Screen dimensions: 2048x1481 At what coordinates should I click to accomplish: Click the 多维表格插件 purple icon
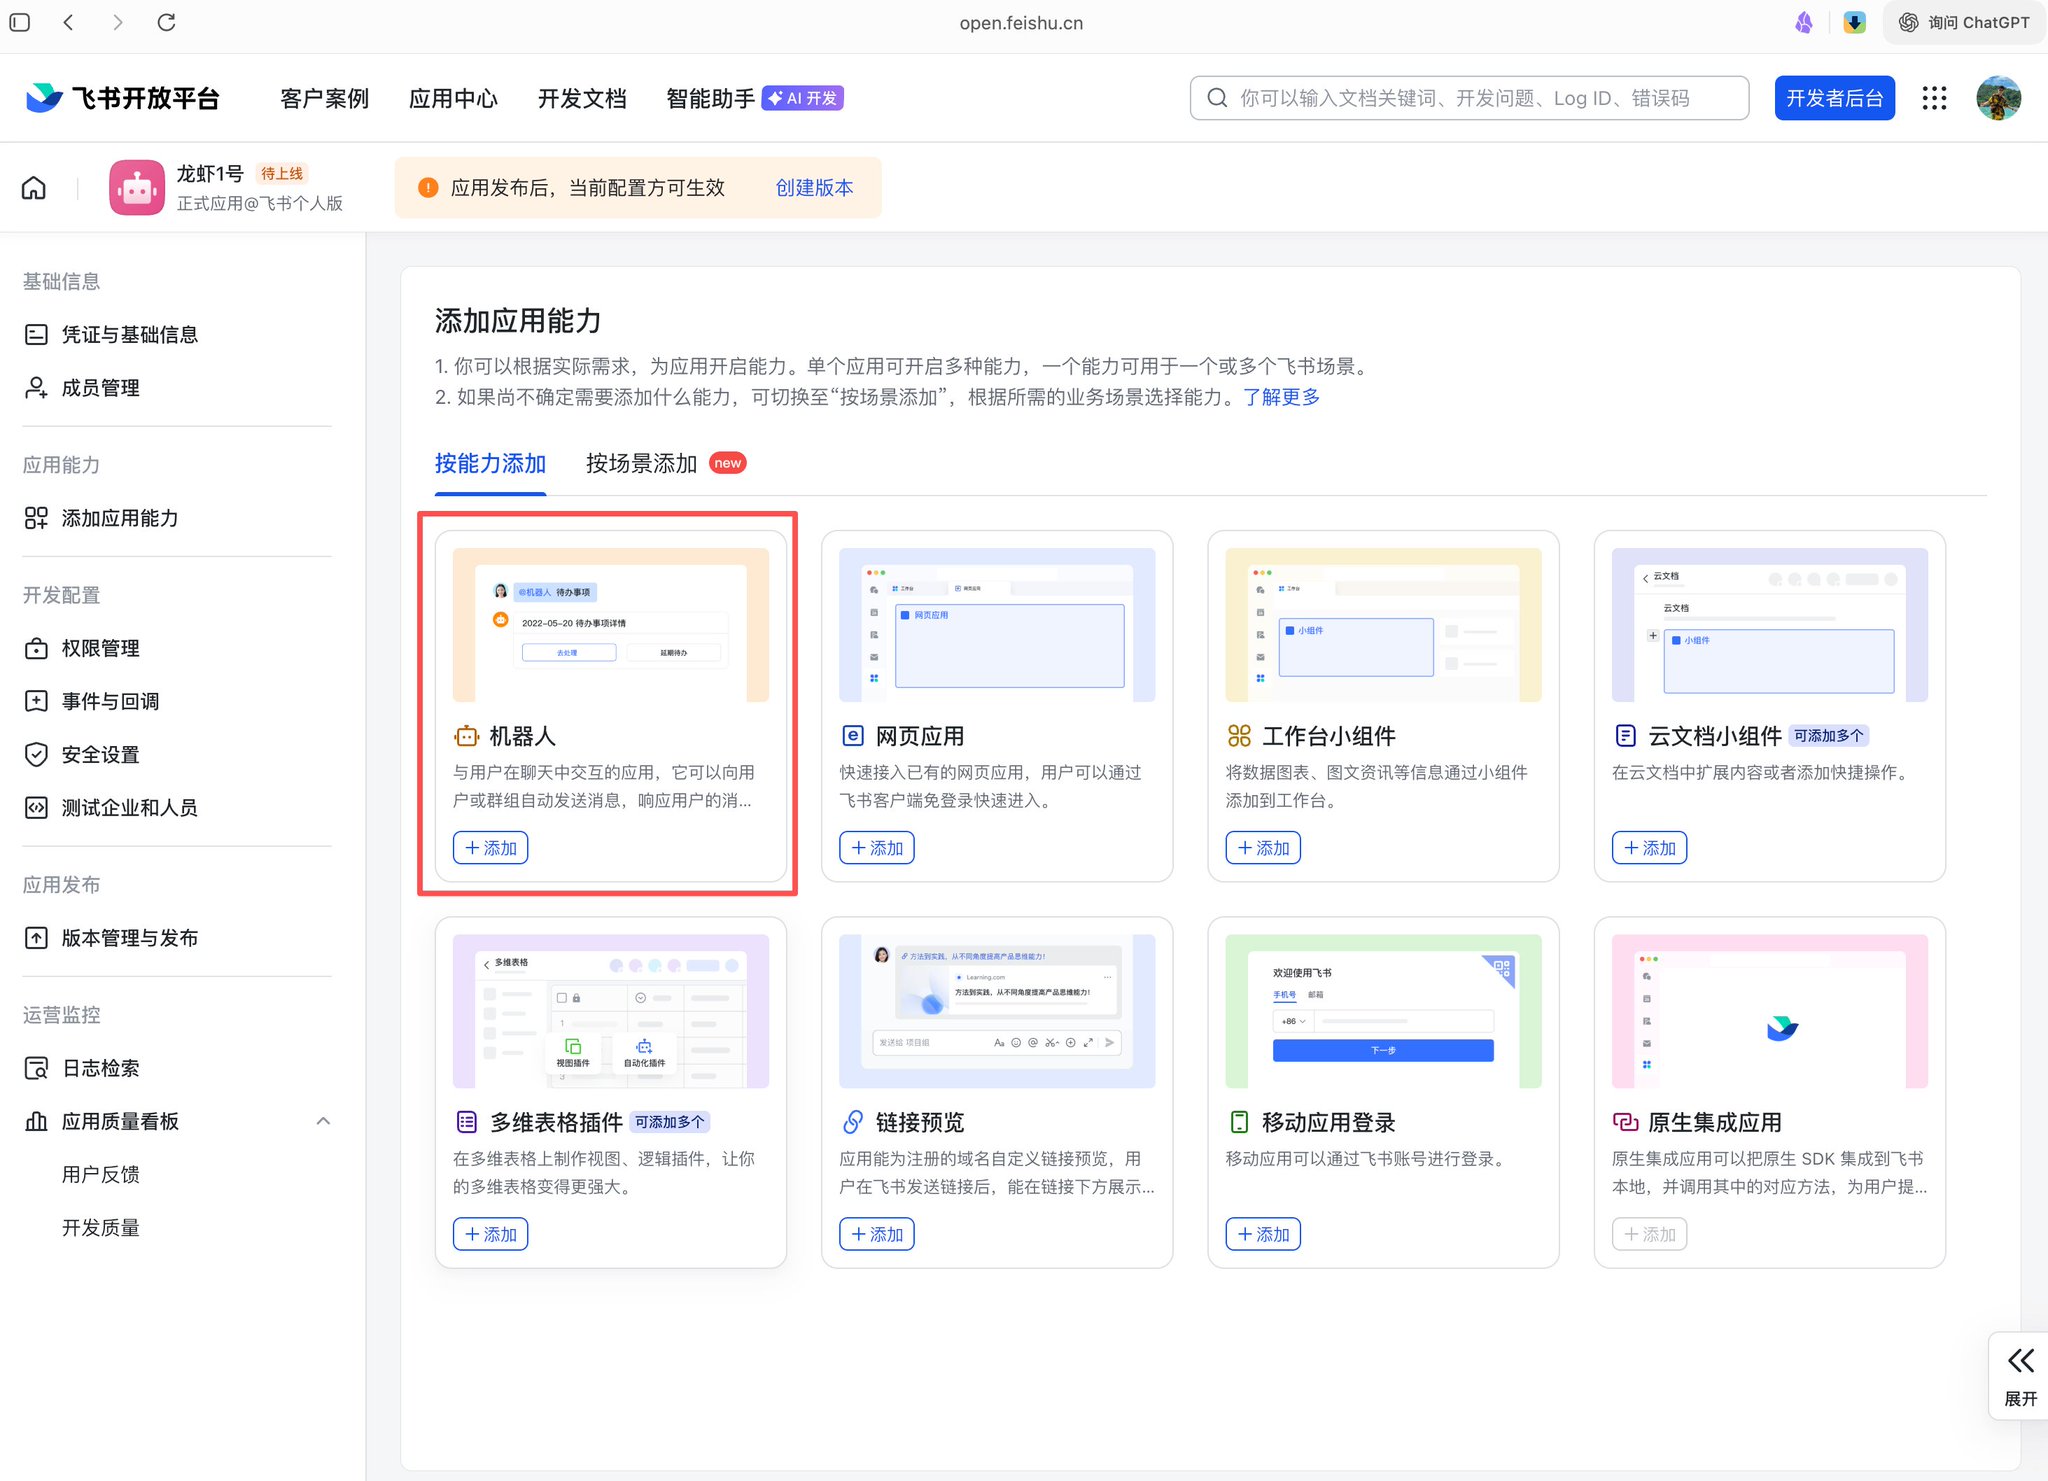pos(466,1122)
